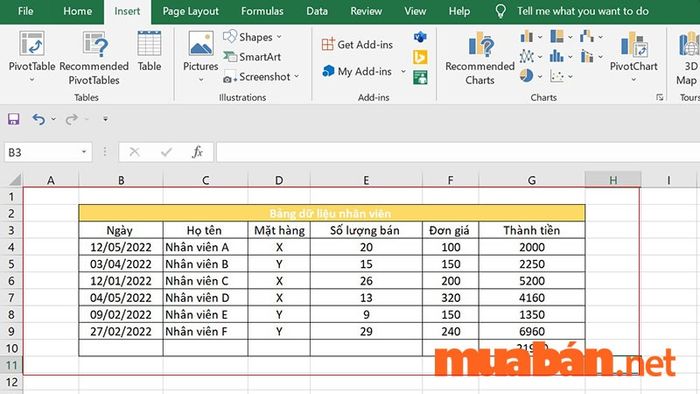Click the Bing Maps add-in icon
This screenshot has height=394, width=700.
(x=420, y=57)
